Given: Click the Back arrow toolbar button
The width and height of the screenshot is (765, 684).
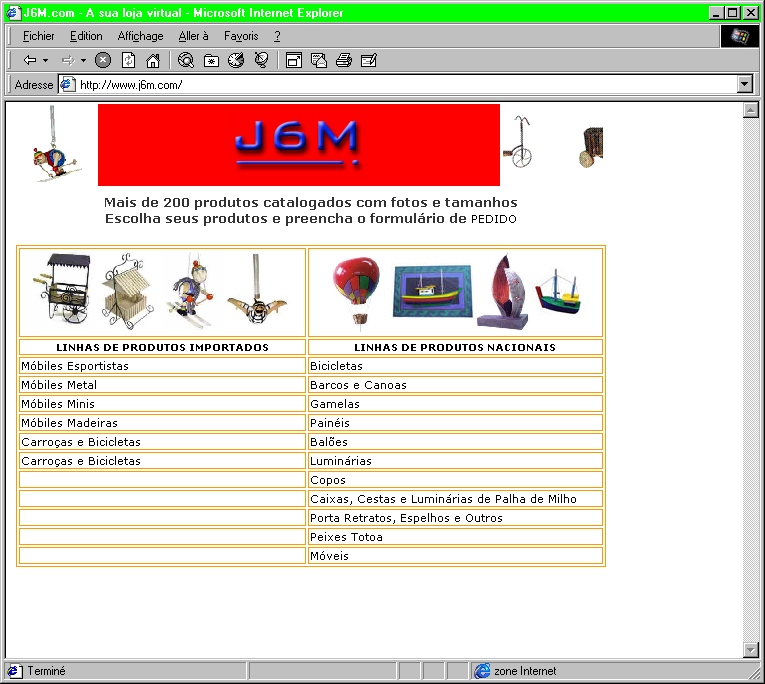Looking at the screenshot, I should 30,60.
